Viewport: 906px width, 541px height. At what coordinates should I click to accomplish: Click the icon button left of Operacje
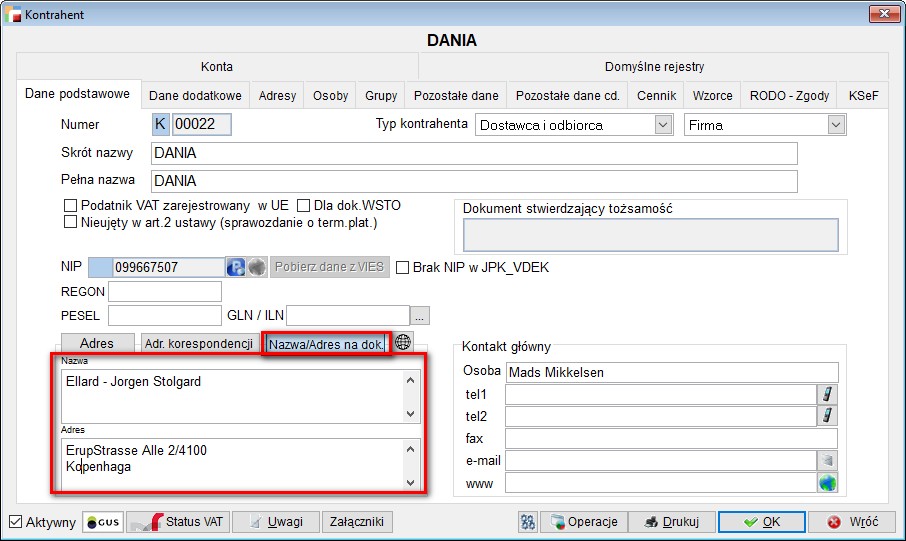coord(530,522)
